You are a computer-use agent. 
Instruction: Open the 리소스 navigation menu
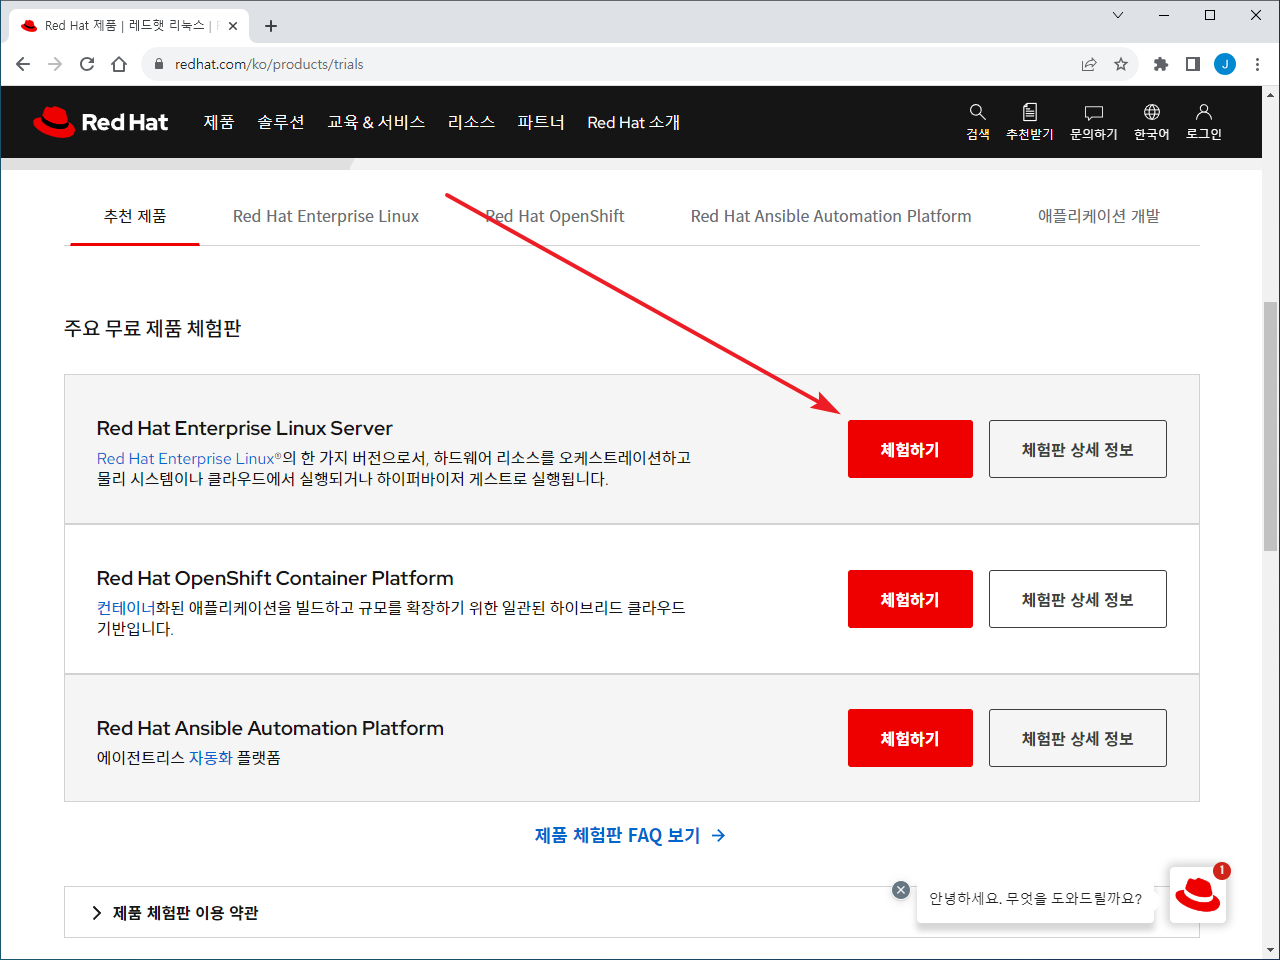click(471, 122)
